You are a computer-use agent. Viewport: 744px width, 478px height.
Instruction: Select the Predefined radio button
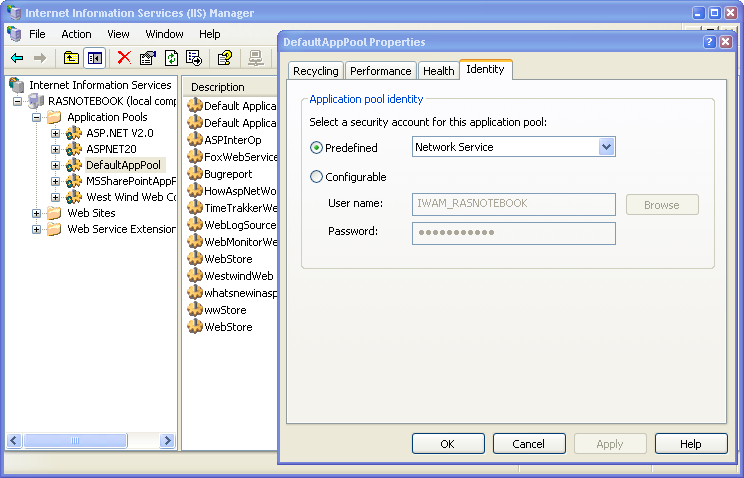(x=316, y=148)
